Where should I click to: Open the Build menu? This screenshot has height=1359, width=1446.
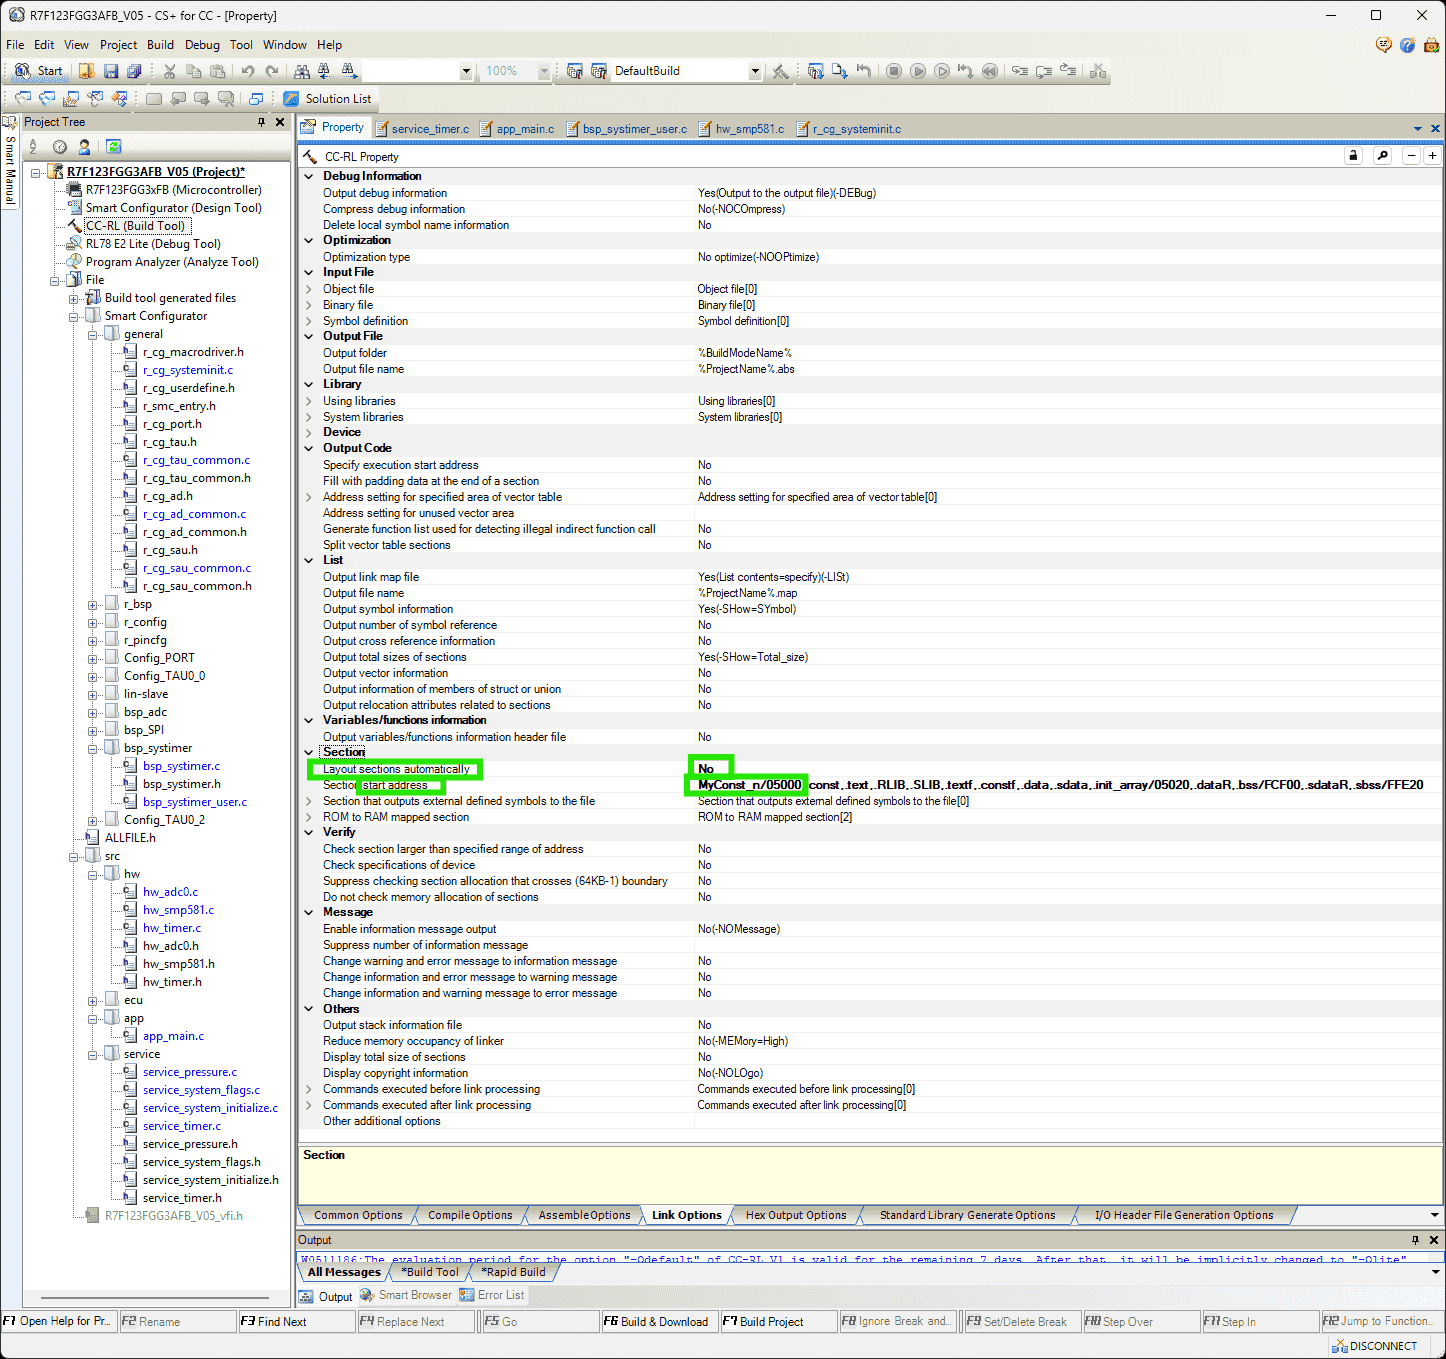(x=160, y=45)
